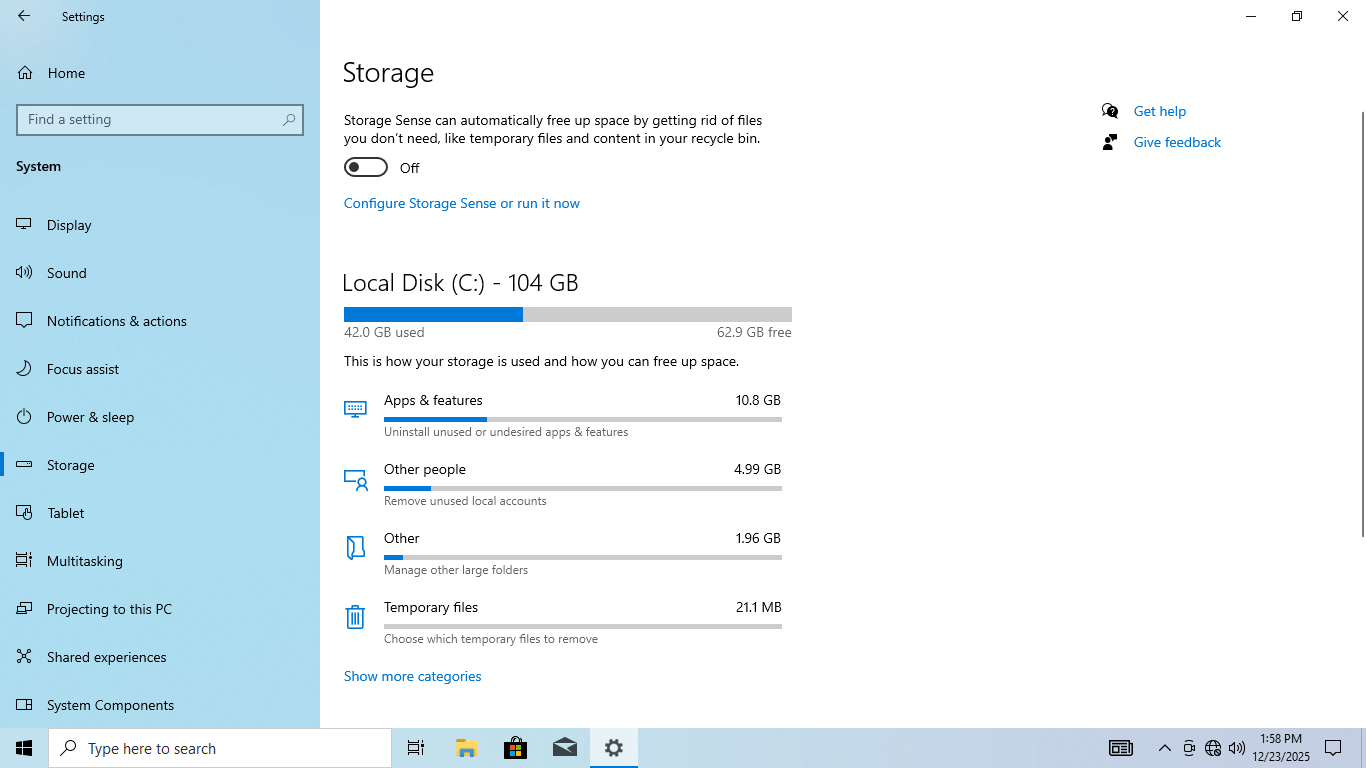Click the back arrow in Settings

click(x=24, y=16)
